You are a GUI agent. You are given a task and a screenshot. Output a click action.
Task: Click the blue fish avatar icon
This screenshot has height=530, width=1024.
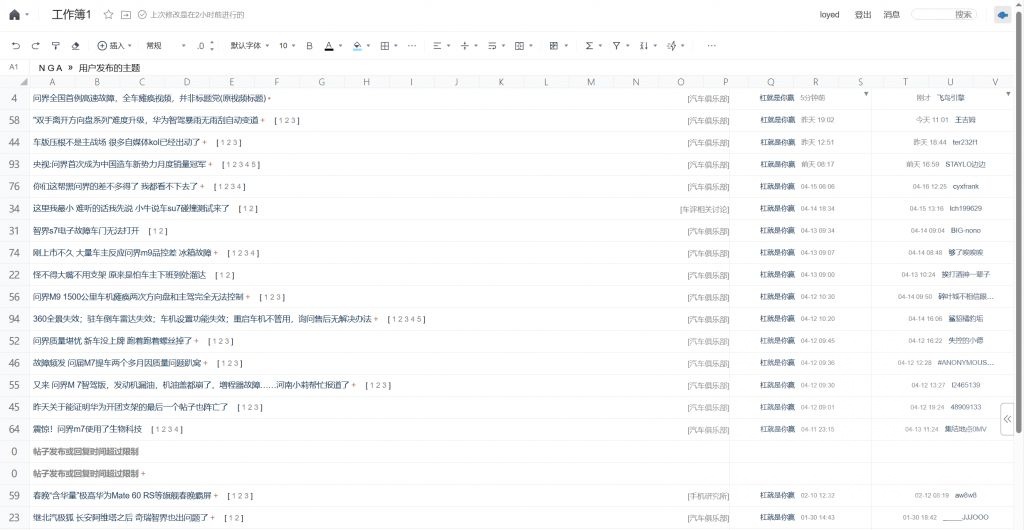(x=1002, y=15)
